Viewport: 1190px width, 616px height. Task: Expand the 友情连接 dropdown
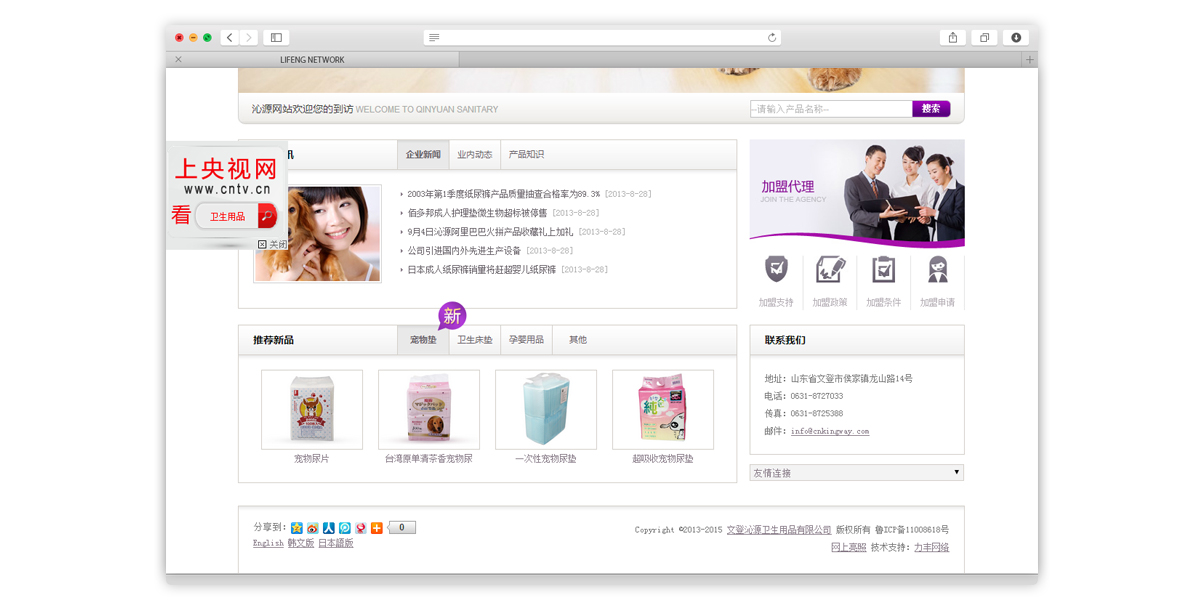(x=856, y=472)
